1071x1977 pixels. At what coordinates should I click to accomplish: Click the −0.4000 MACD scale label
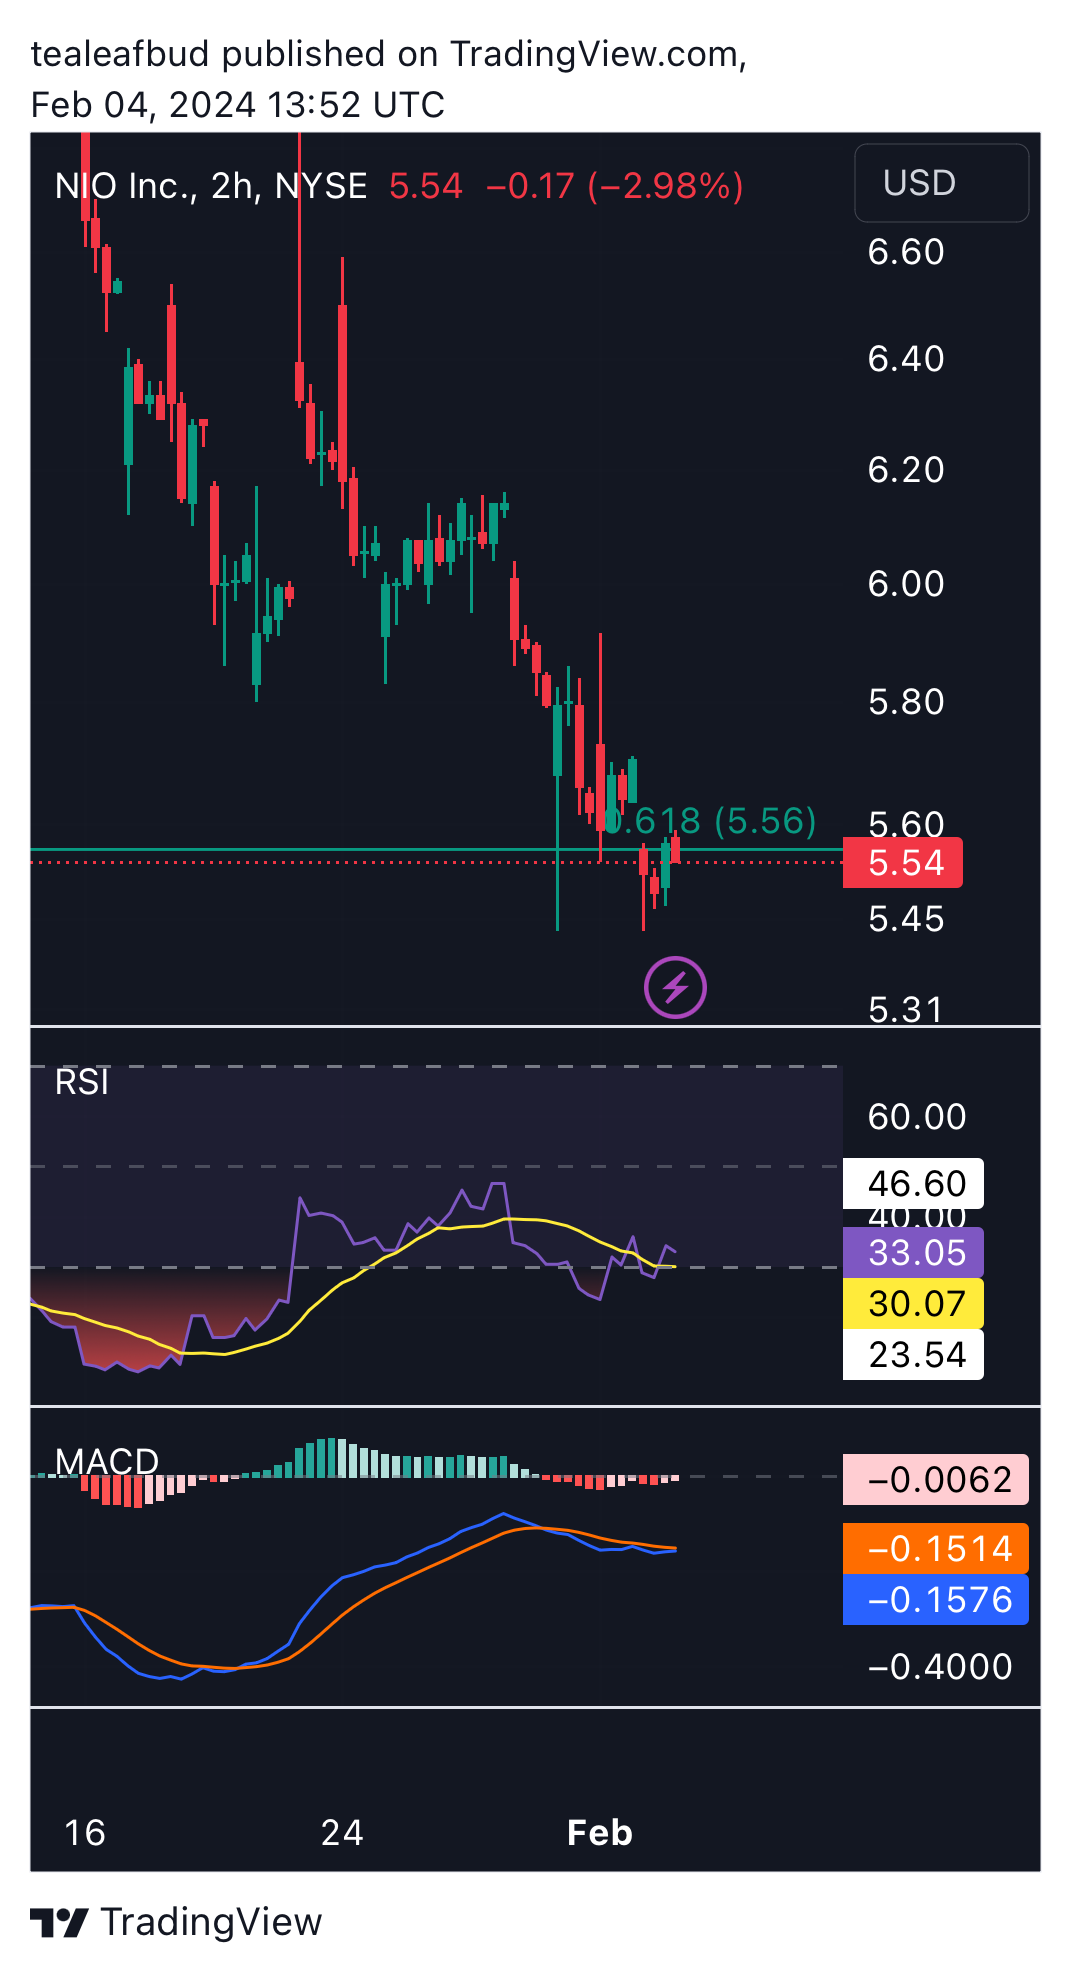[940, 1667]
